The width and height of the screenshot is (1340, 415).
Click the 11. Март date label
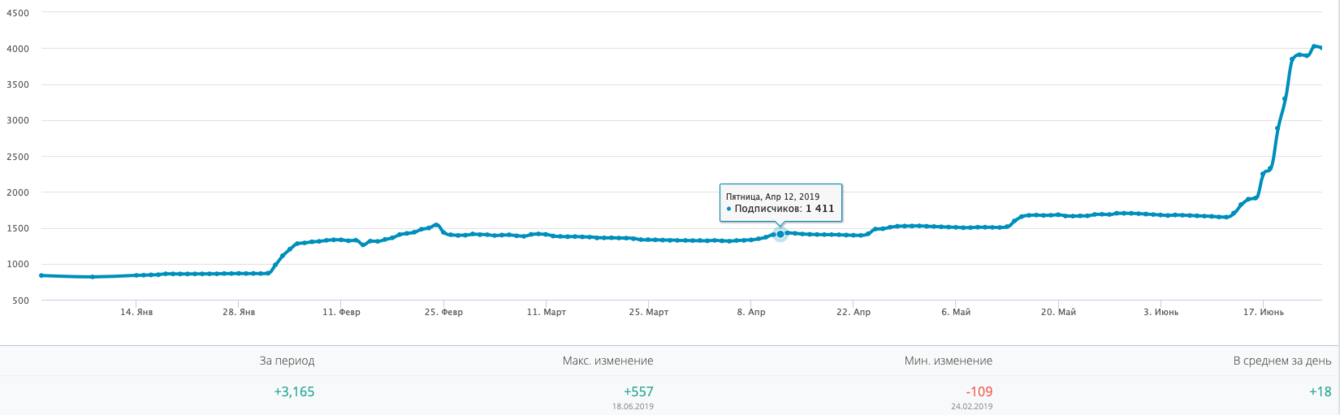tap(546, 312)
